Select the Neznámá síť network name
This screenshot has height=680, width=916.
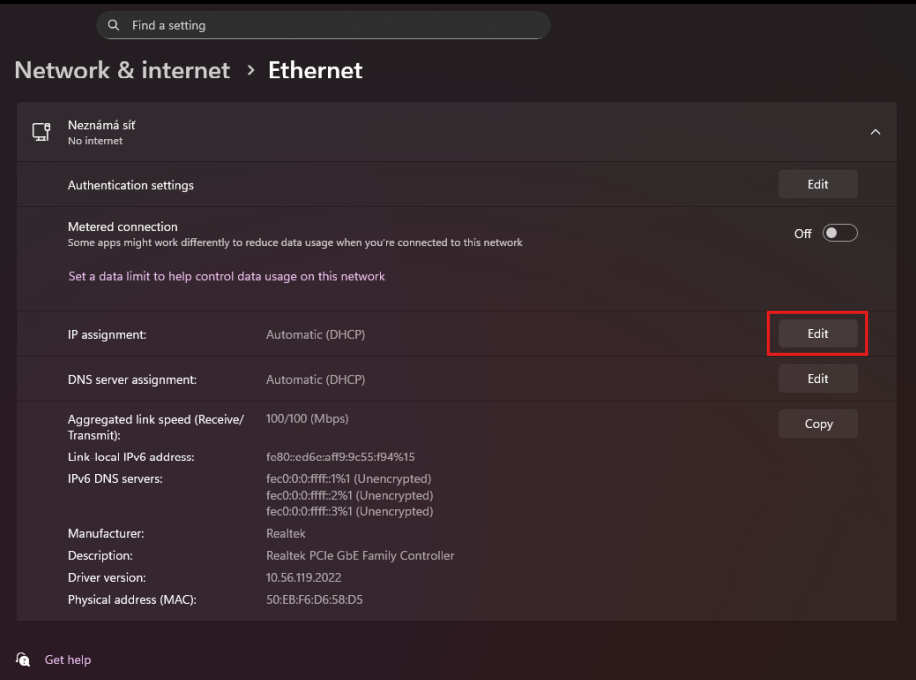101,125
